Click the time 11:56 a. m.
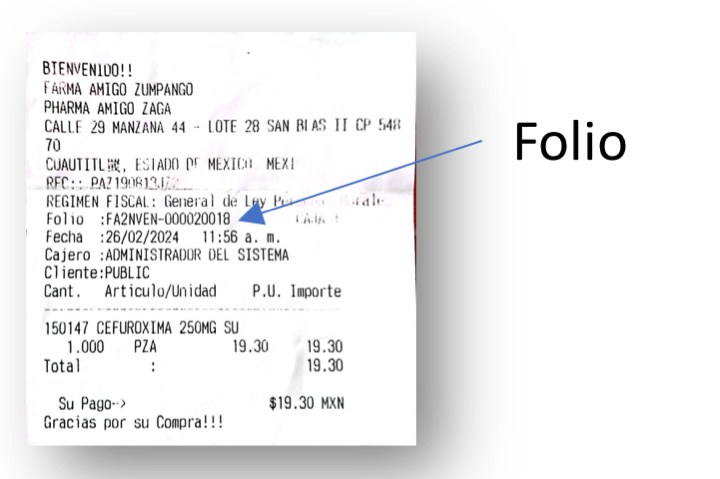 coord(241,237)
